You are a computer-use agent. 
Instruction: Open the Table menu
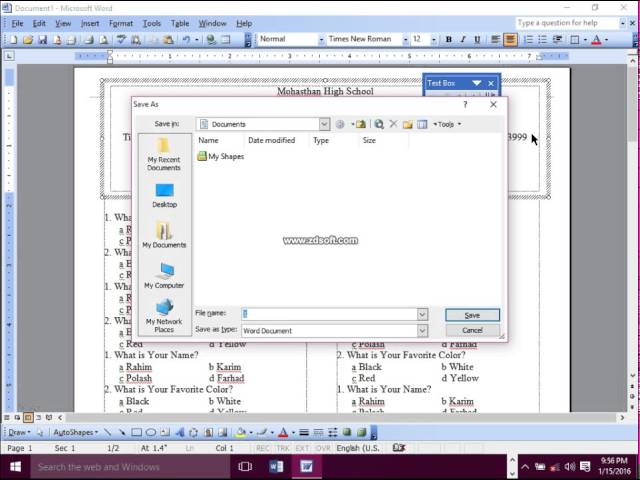[180, 24]
